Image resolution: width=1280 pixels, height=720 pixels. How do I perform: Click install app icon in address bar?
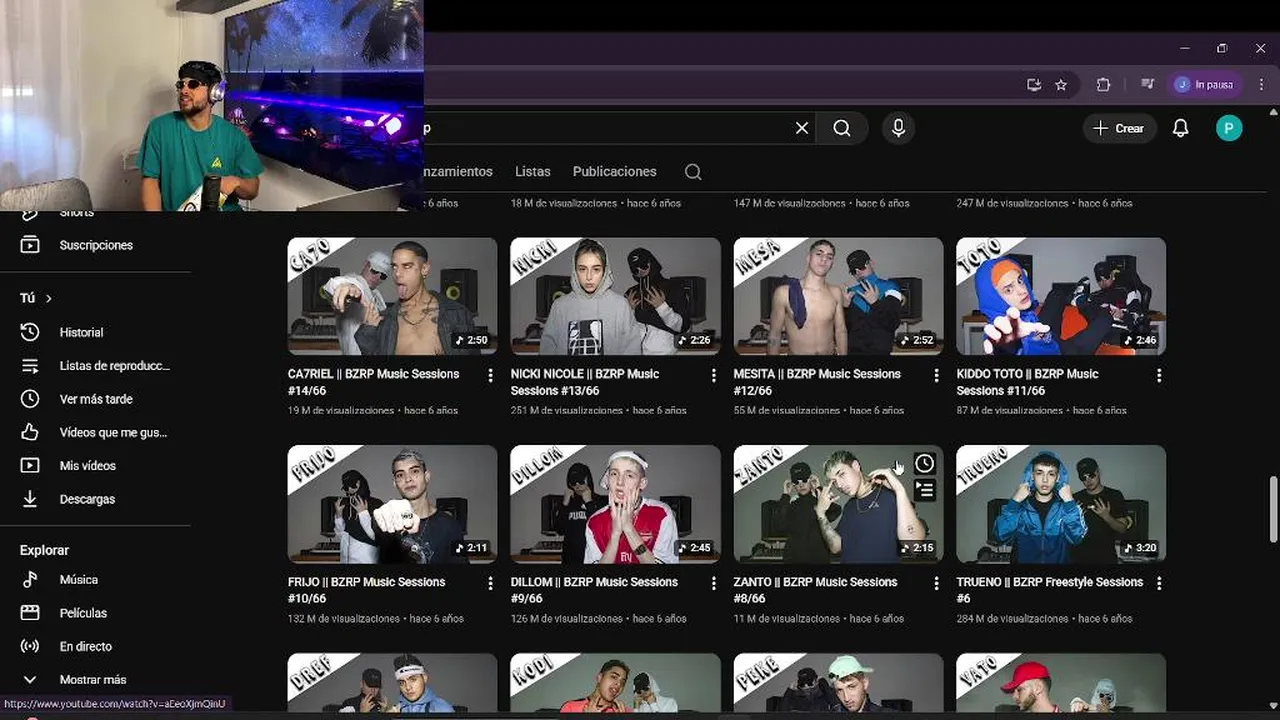[1034, 85]
